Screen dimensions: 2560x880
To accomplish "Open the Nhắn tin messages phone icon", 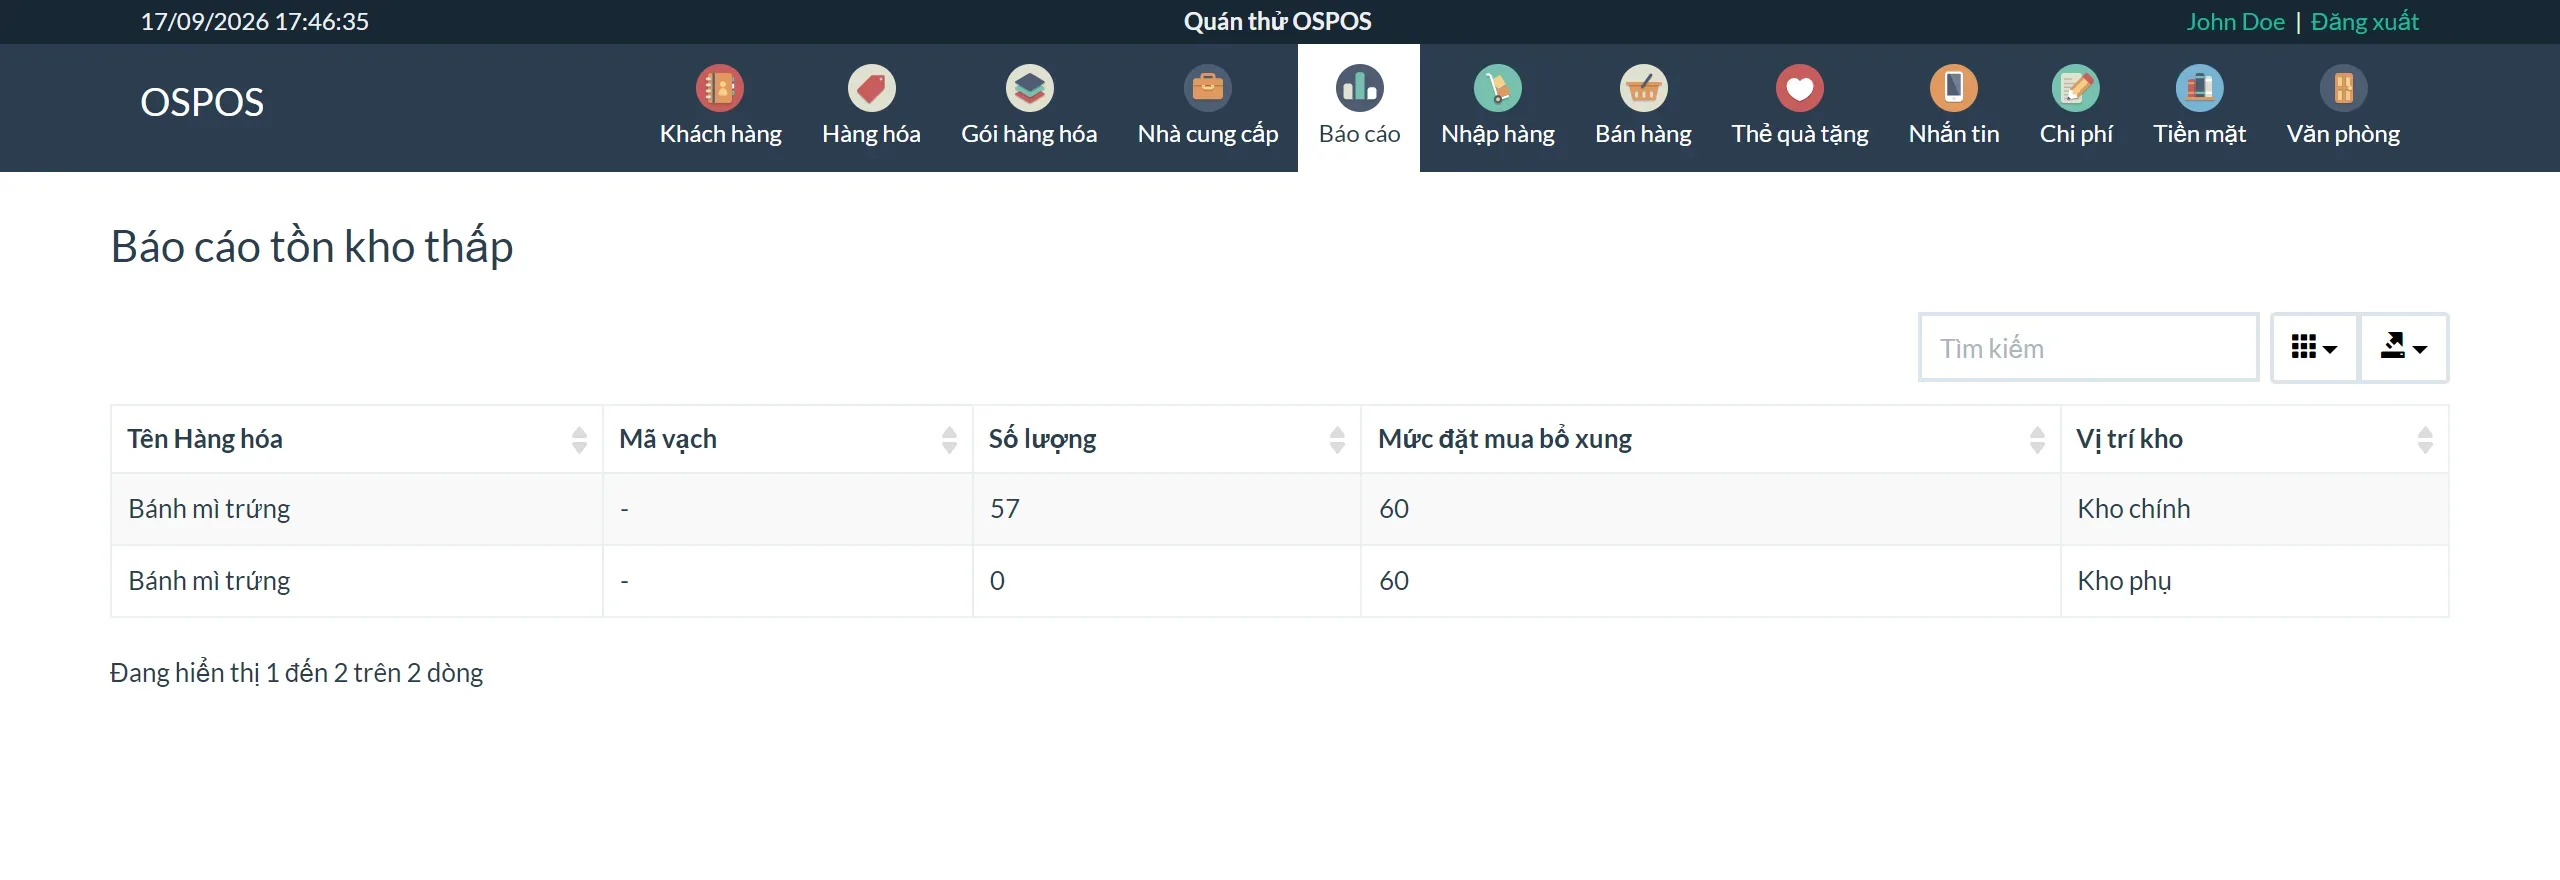I will 1954,88.
